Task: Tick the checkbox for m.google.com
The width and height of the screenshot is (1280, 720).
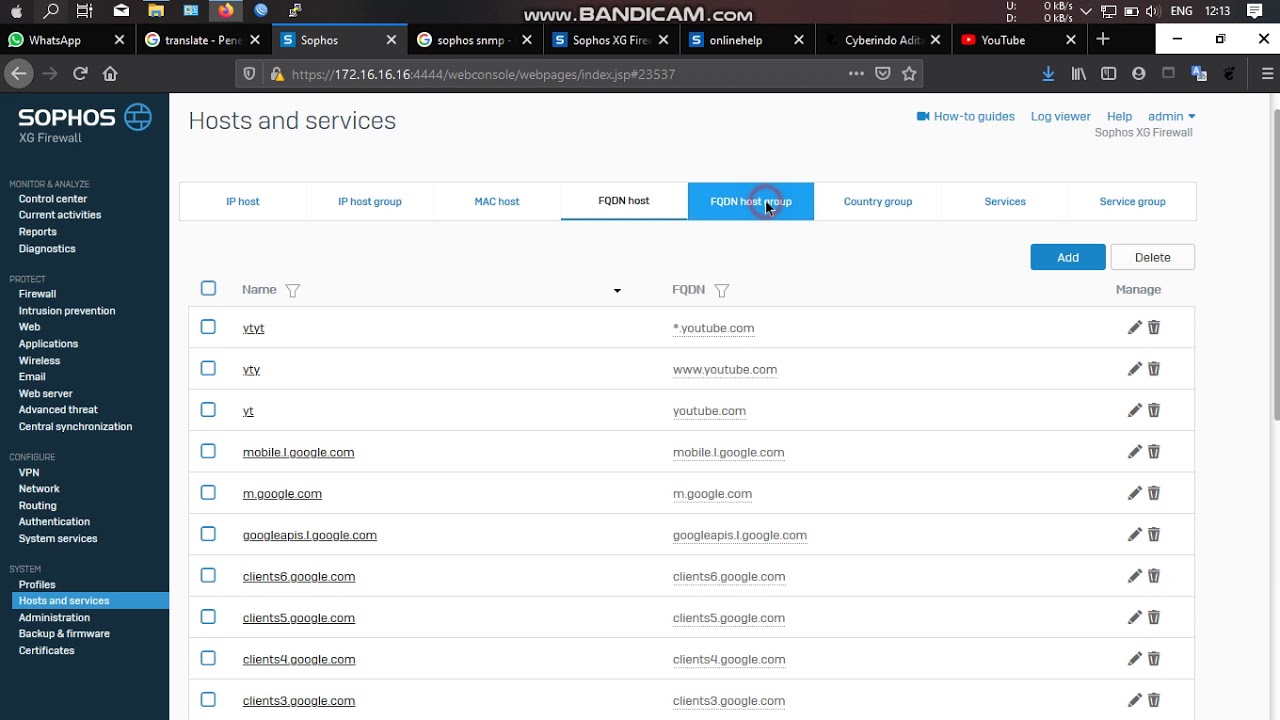Action: 208,492
